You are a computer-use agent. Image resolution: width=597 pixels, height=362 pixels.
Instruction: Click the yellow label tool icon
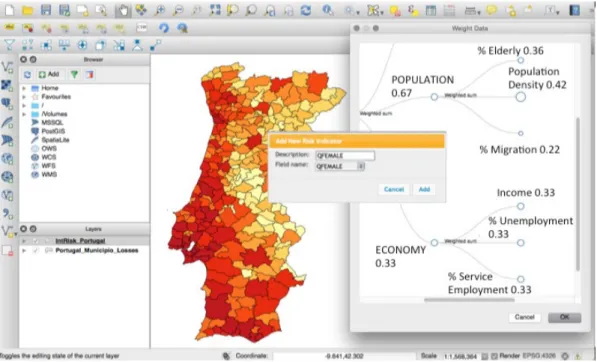coord(9,28)
